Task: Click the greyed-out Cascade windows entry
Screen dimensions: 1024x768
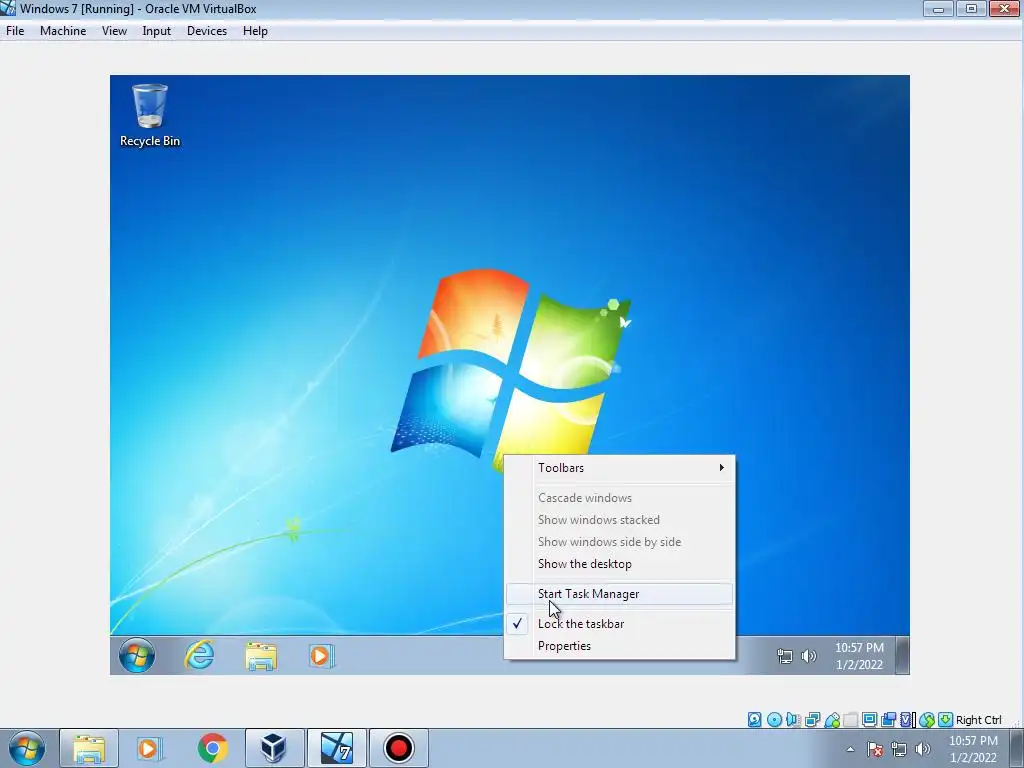Action: pyautogui.click(x=619, y=498)
